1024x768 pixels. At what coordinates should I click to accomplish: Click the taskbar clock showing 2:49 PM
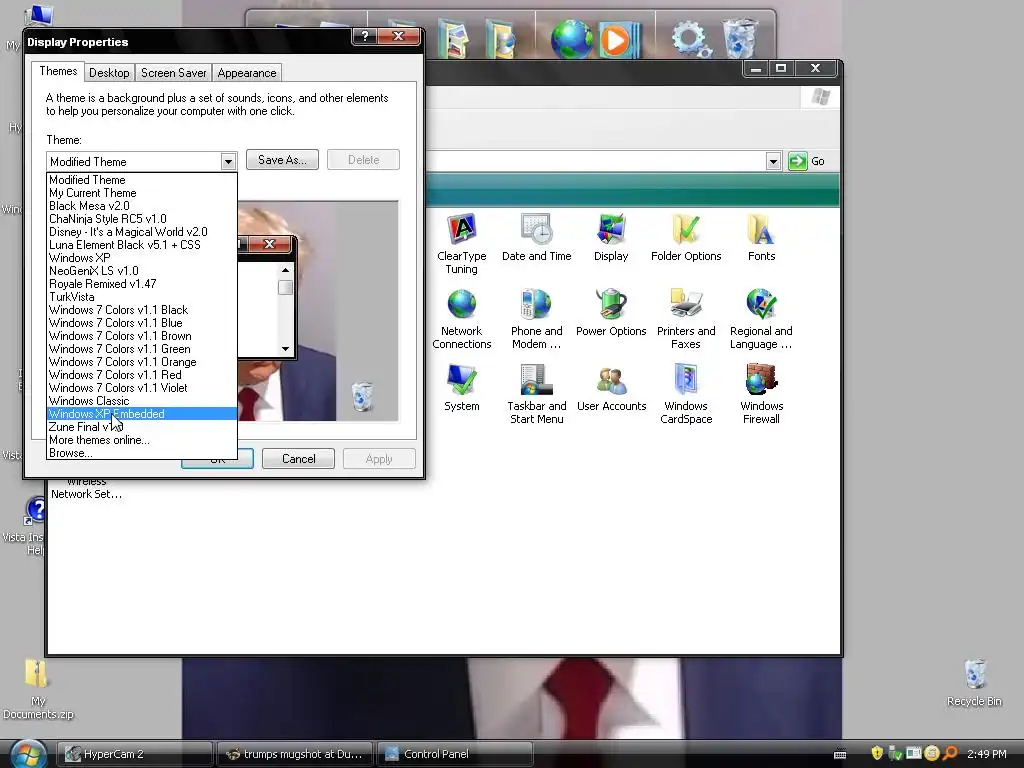[x=986, y=754]
